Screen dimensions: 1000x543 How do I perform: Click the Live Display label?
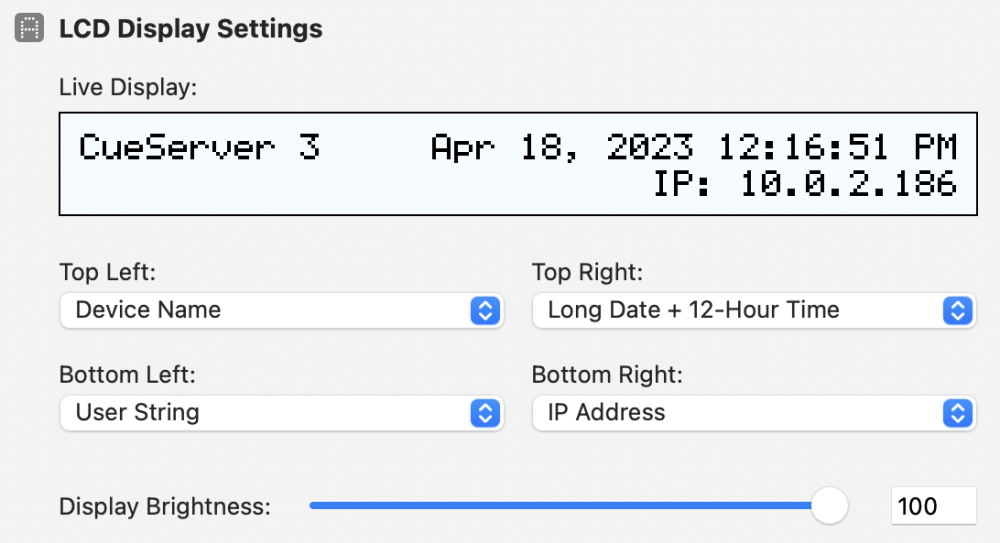[128, 87]
